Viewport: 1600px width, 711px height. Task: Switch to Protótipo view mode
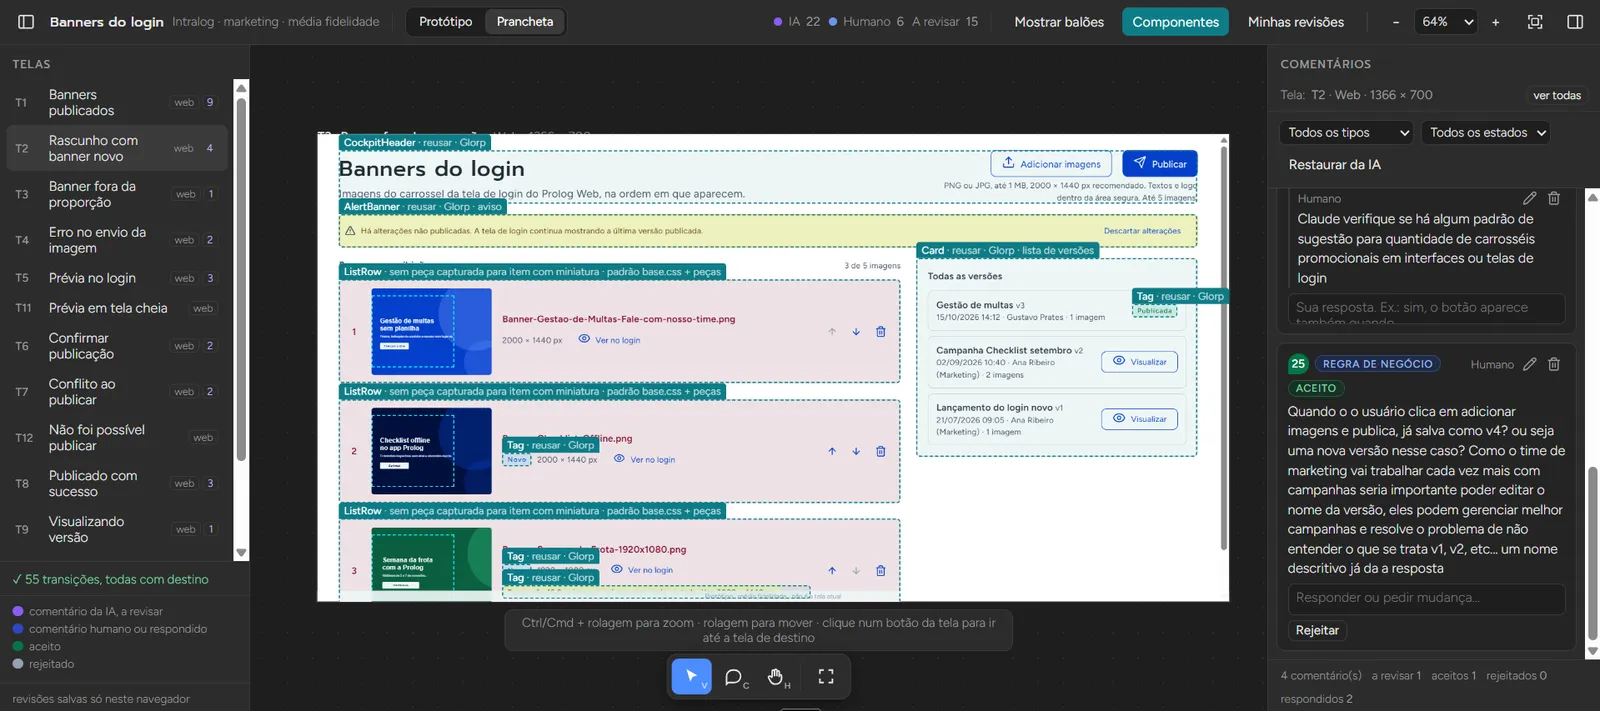pos(445,22)
